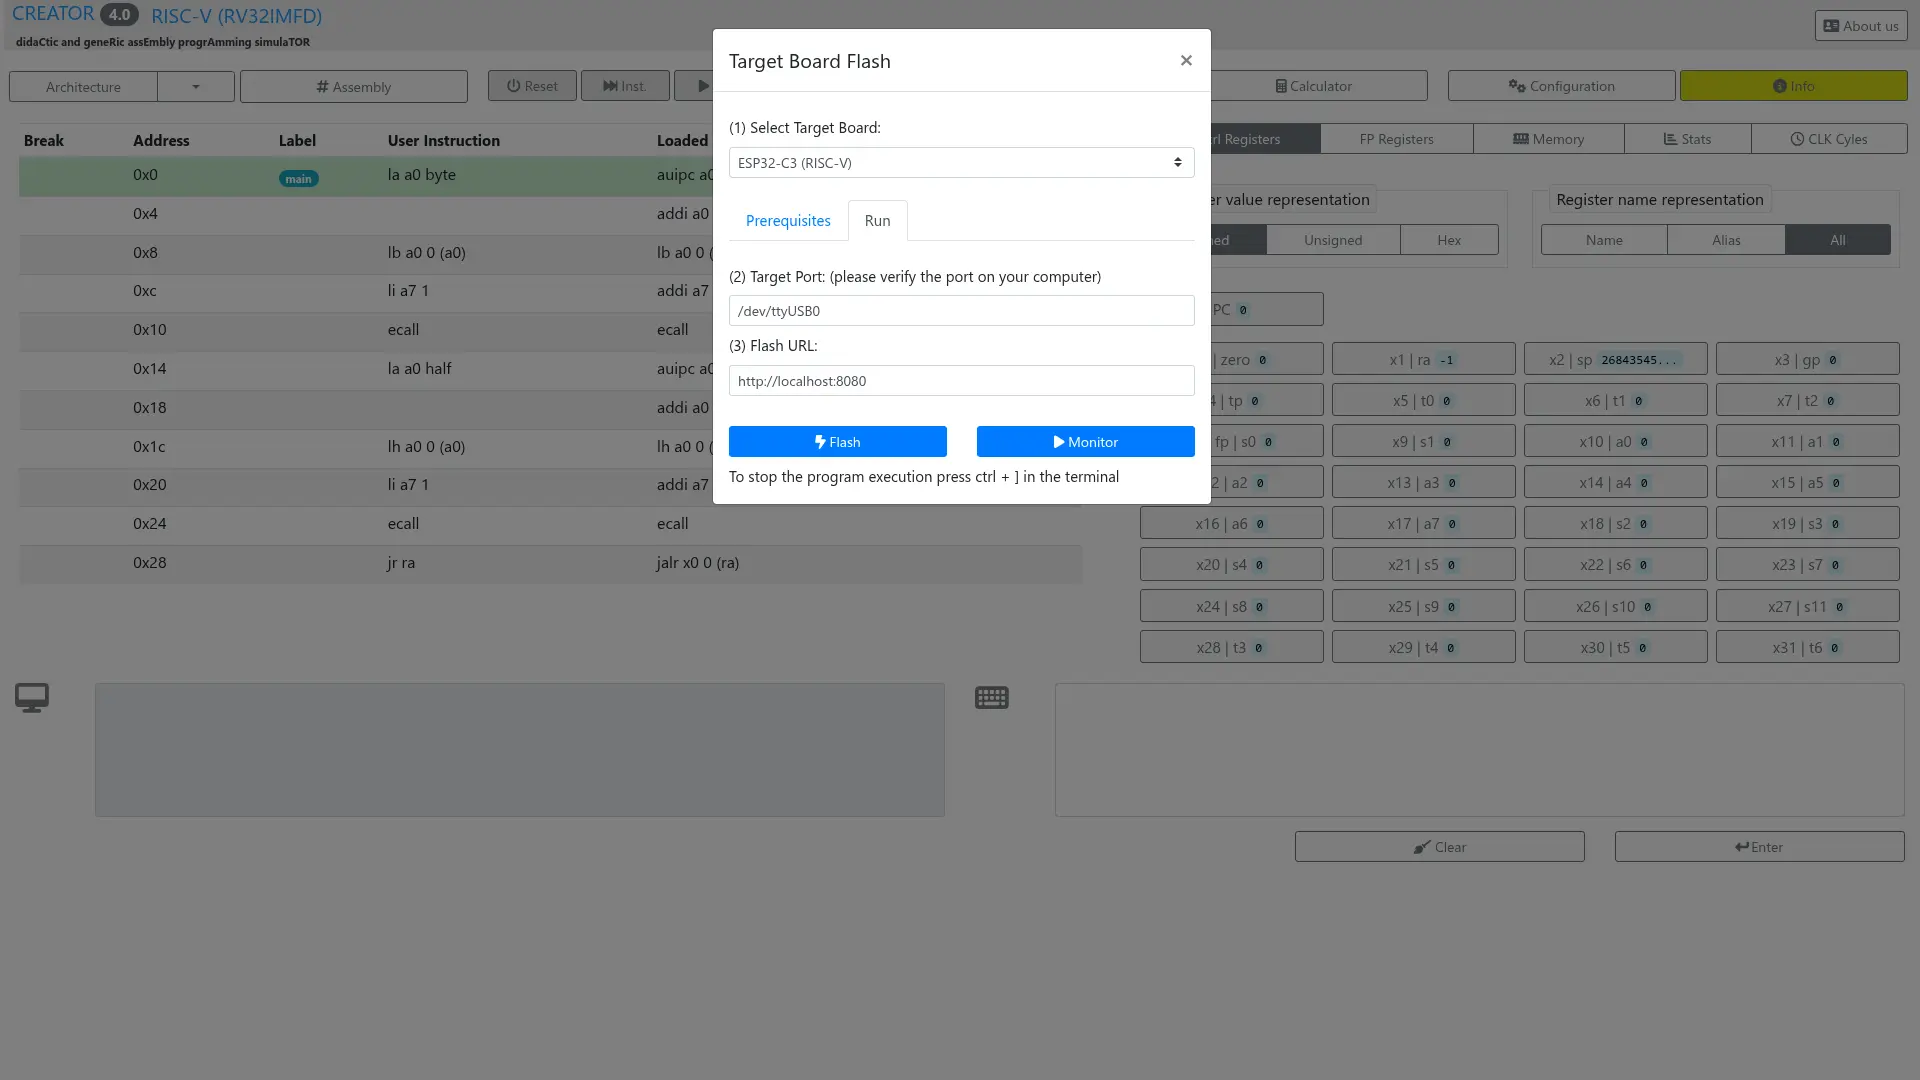This screenshot has width=1920, height=1080.
Task: Open the Calculator tool
Action: click(1314, 86)
